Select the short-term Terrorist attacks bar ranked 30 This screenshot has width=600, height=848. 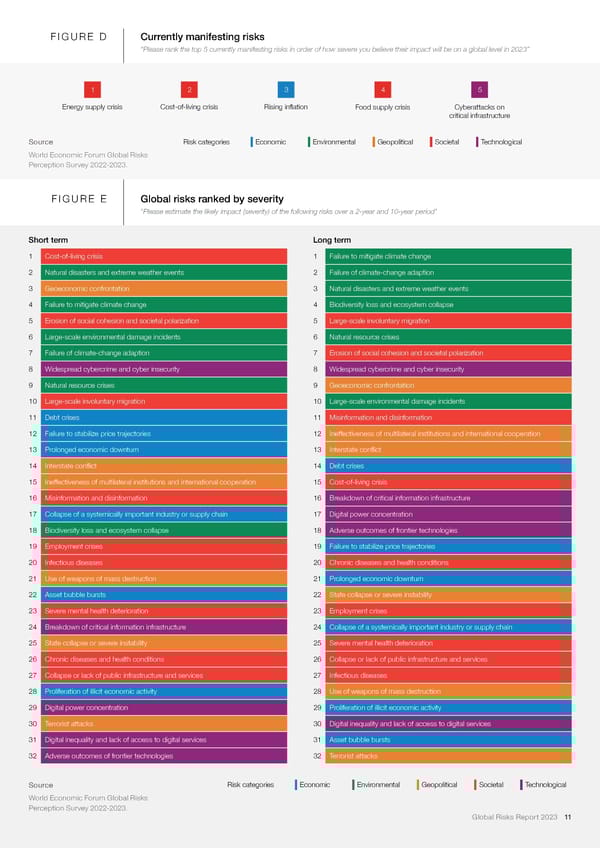coord(164,723)
